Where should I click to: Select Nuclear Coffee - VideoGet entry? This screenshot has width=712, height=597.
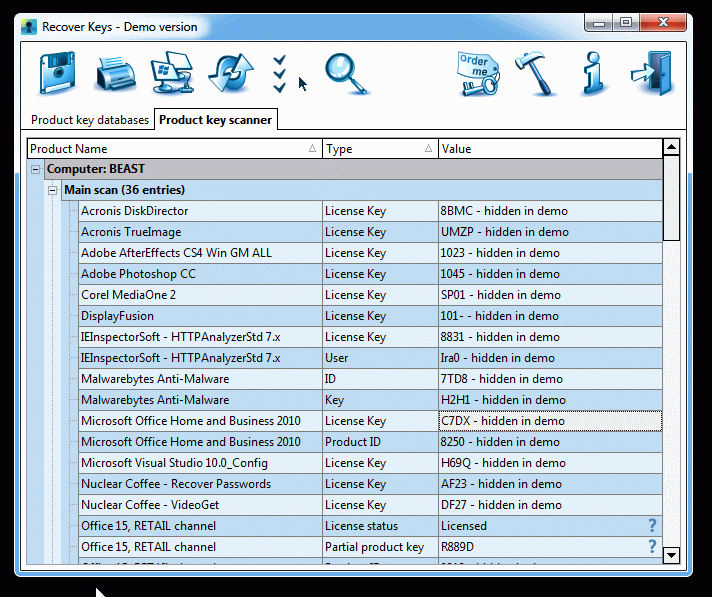[x=200, y=505]
